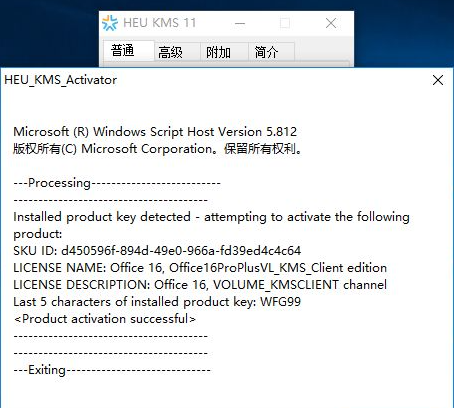Viewport: 454px width, 408px height.
Task: Click the ---Exiting--- separator line
Action: pyautogui.click(x=112, y=370)
